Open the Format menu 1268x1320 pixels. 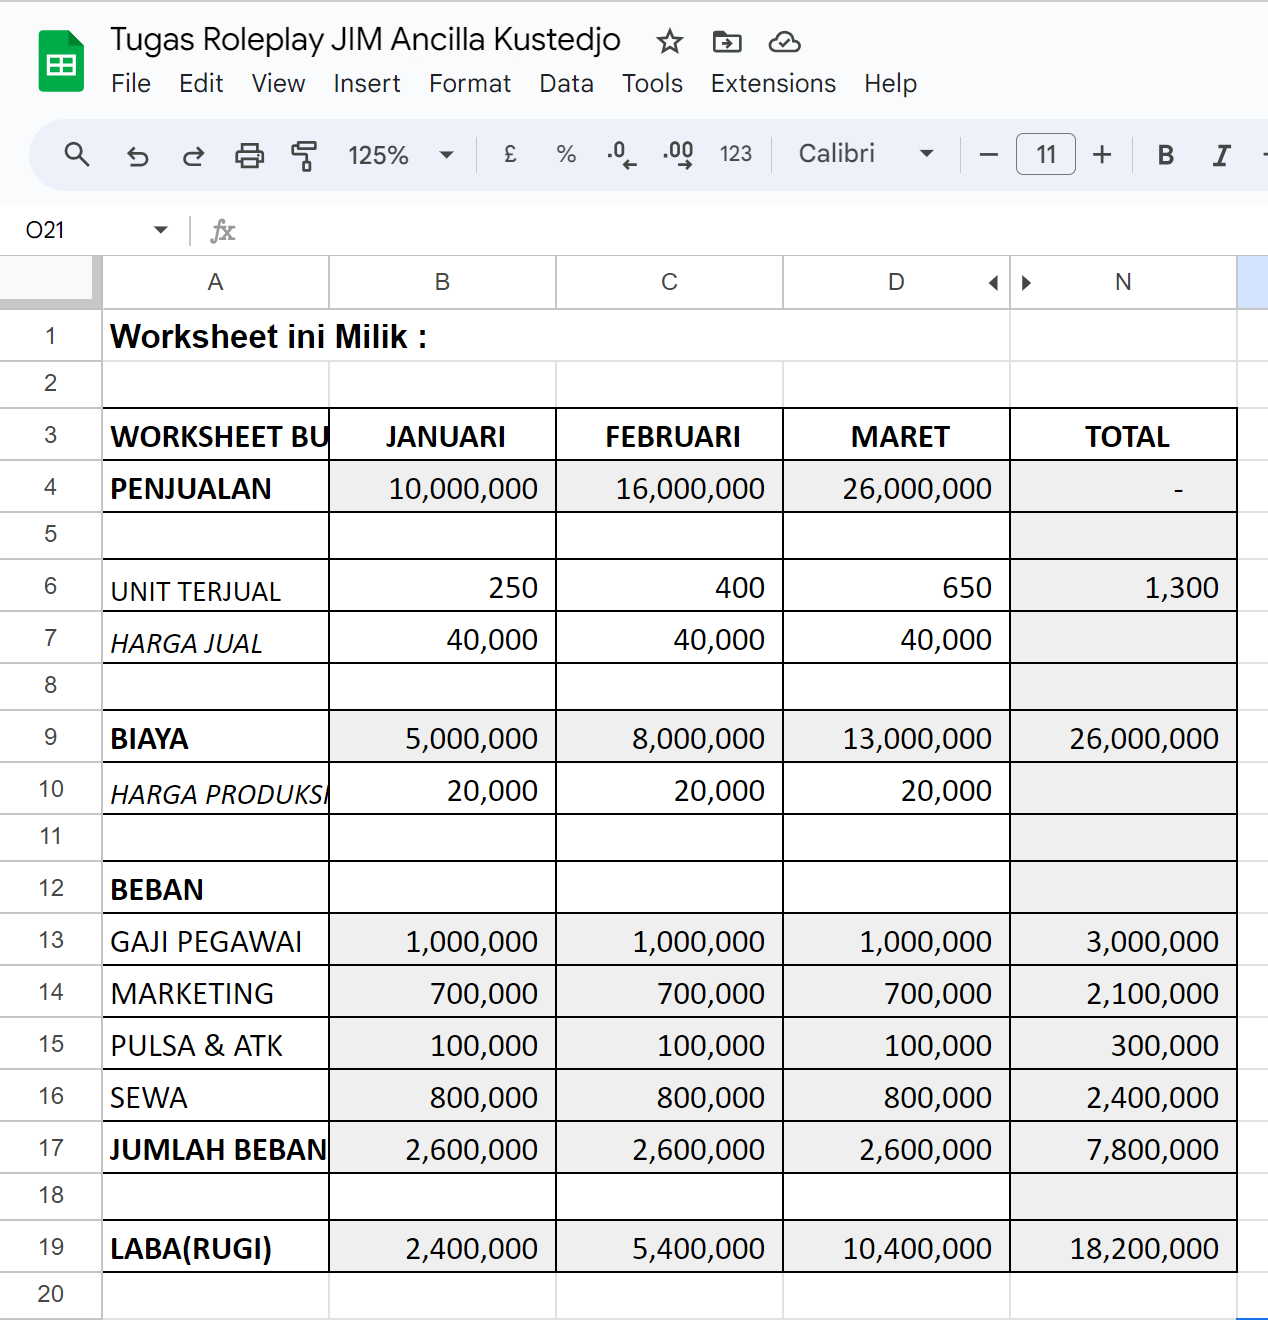click(470, 84)
